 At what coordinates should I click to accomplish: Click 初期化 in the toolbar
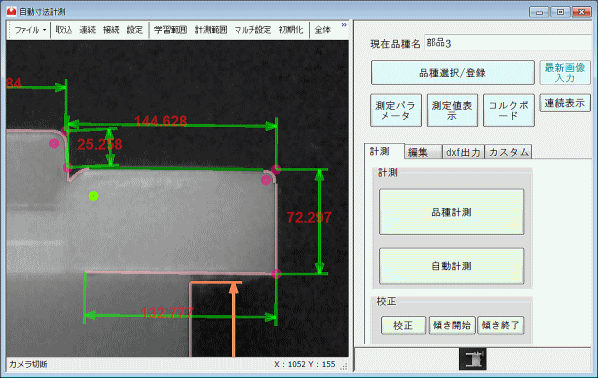(x=291, y=30)
